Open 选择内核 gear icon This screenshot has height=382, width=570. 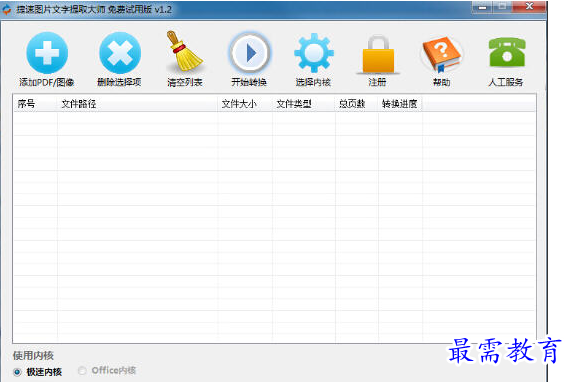pyautogui.click(x=314, y=53)
